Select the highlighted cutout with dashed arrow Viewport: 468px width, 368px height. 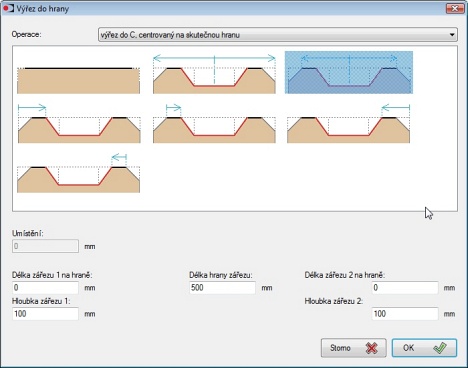(349, 72)
